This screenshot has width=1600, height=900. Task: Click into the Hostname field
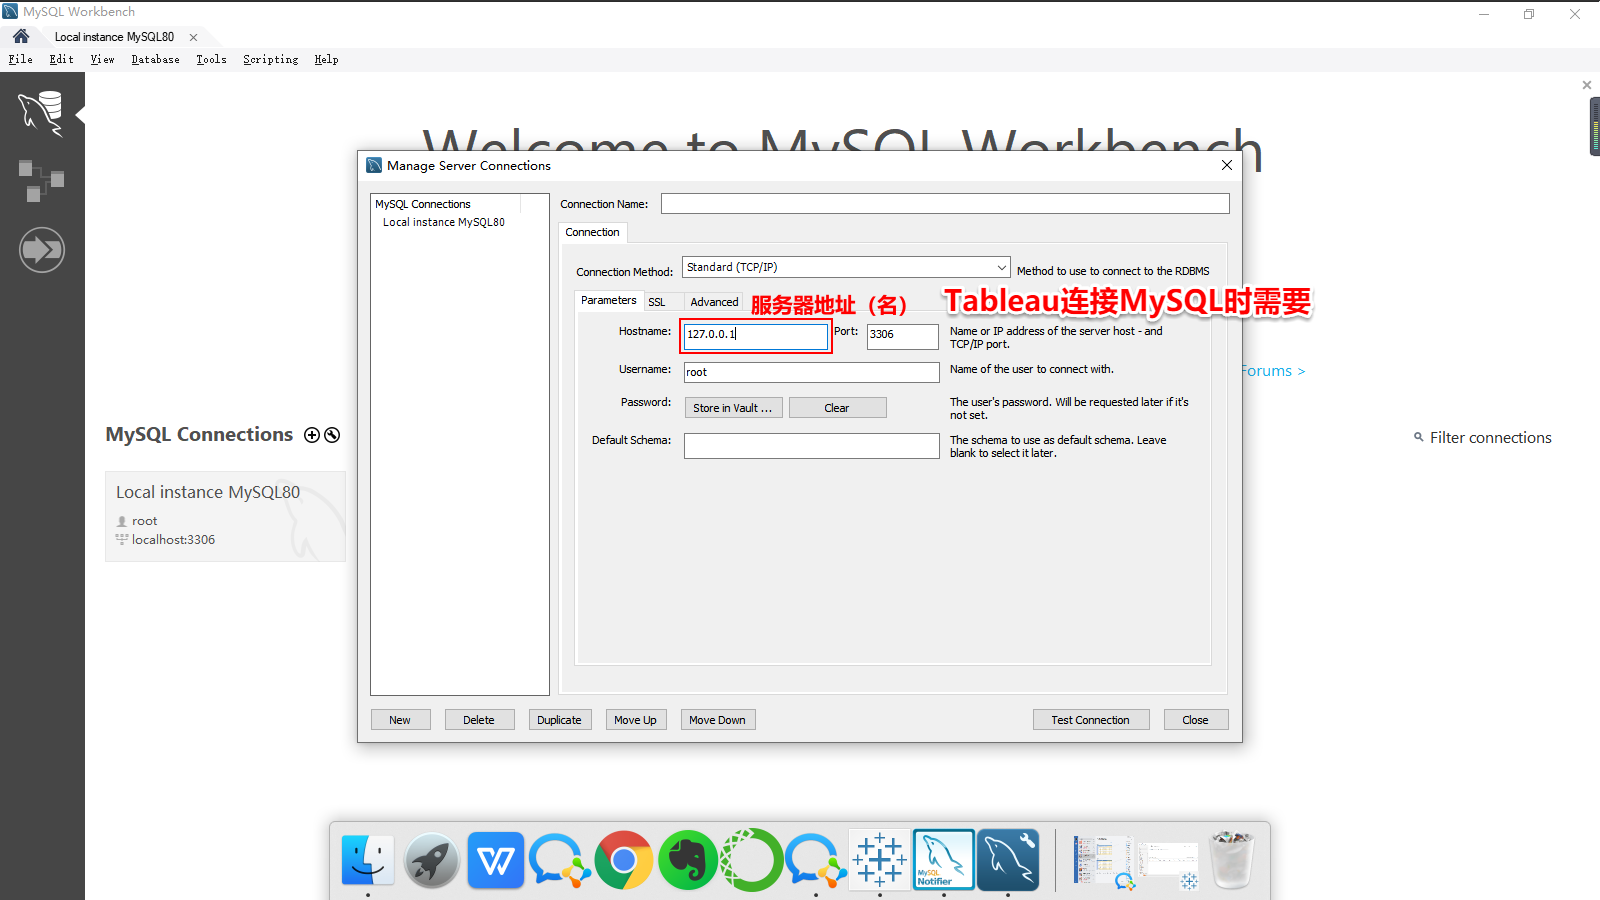(x=756, y=335)
